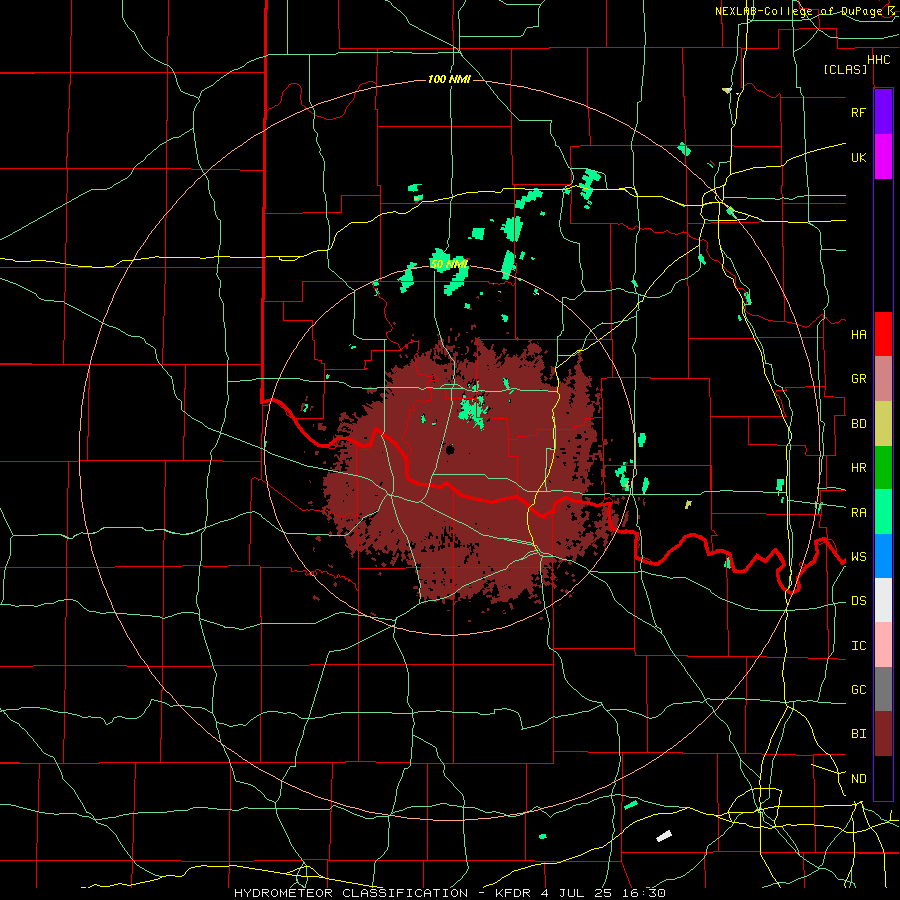Click the 'UK' legend label text
The height and width of the screenshot is (900, 900).
tap(858, 157)
